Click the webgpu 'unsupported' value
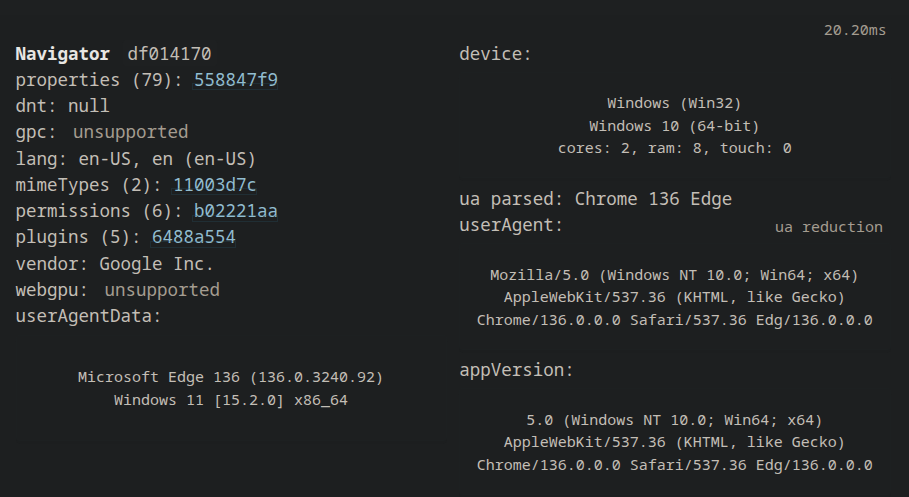This screenshot has width=909, height=497. pos(162,290)
